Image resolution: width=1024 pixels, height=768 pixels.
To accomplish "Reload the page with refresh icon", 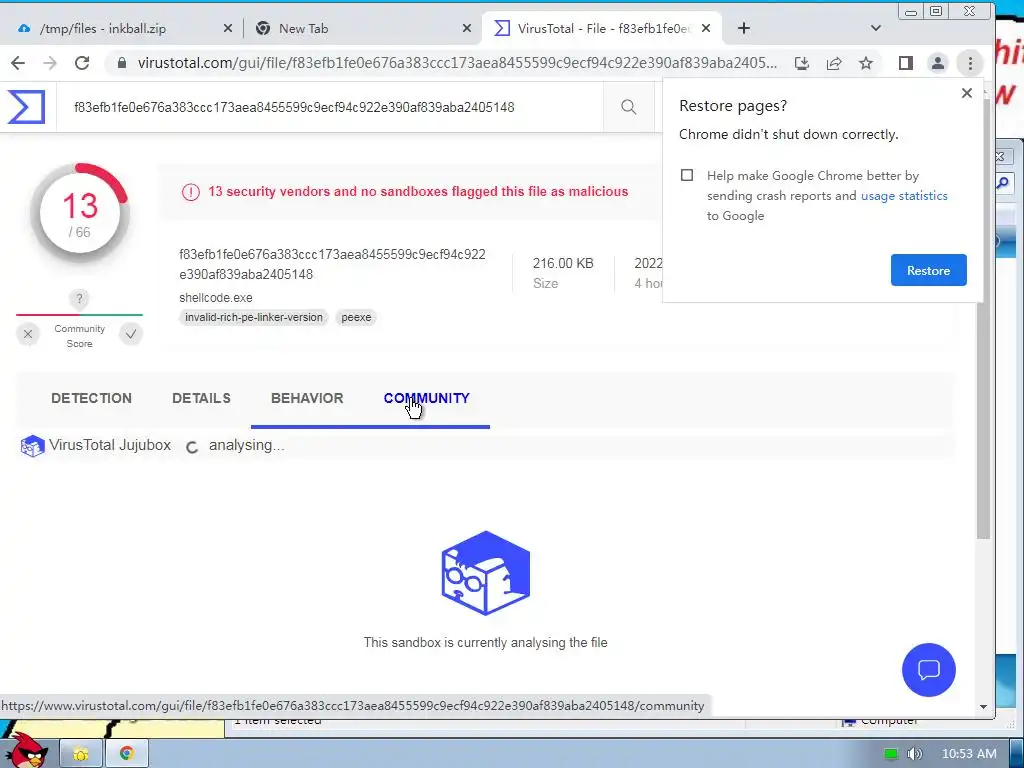I will [82, 63].
